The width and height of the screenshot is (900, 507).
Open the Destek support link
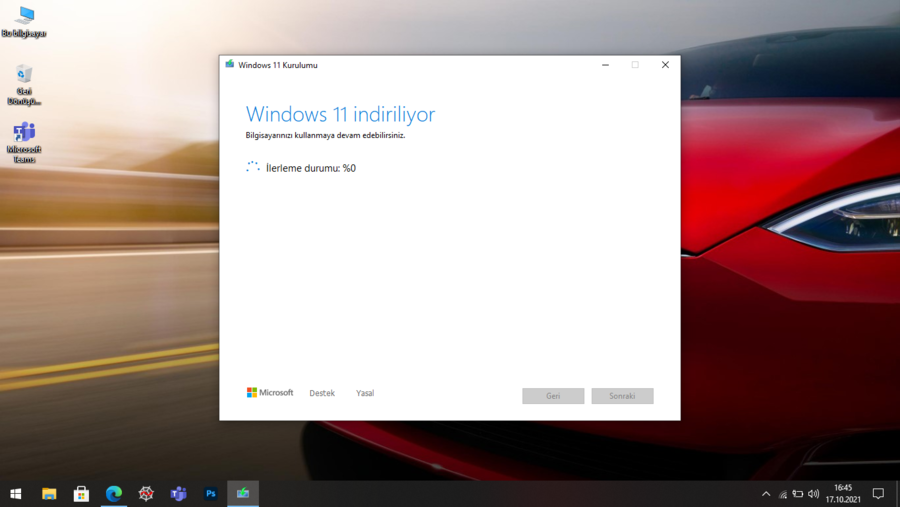pyautogui.click(x=322, y=393)
